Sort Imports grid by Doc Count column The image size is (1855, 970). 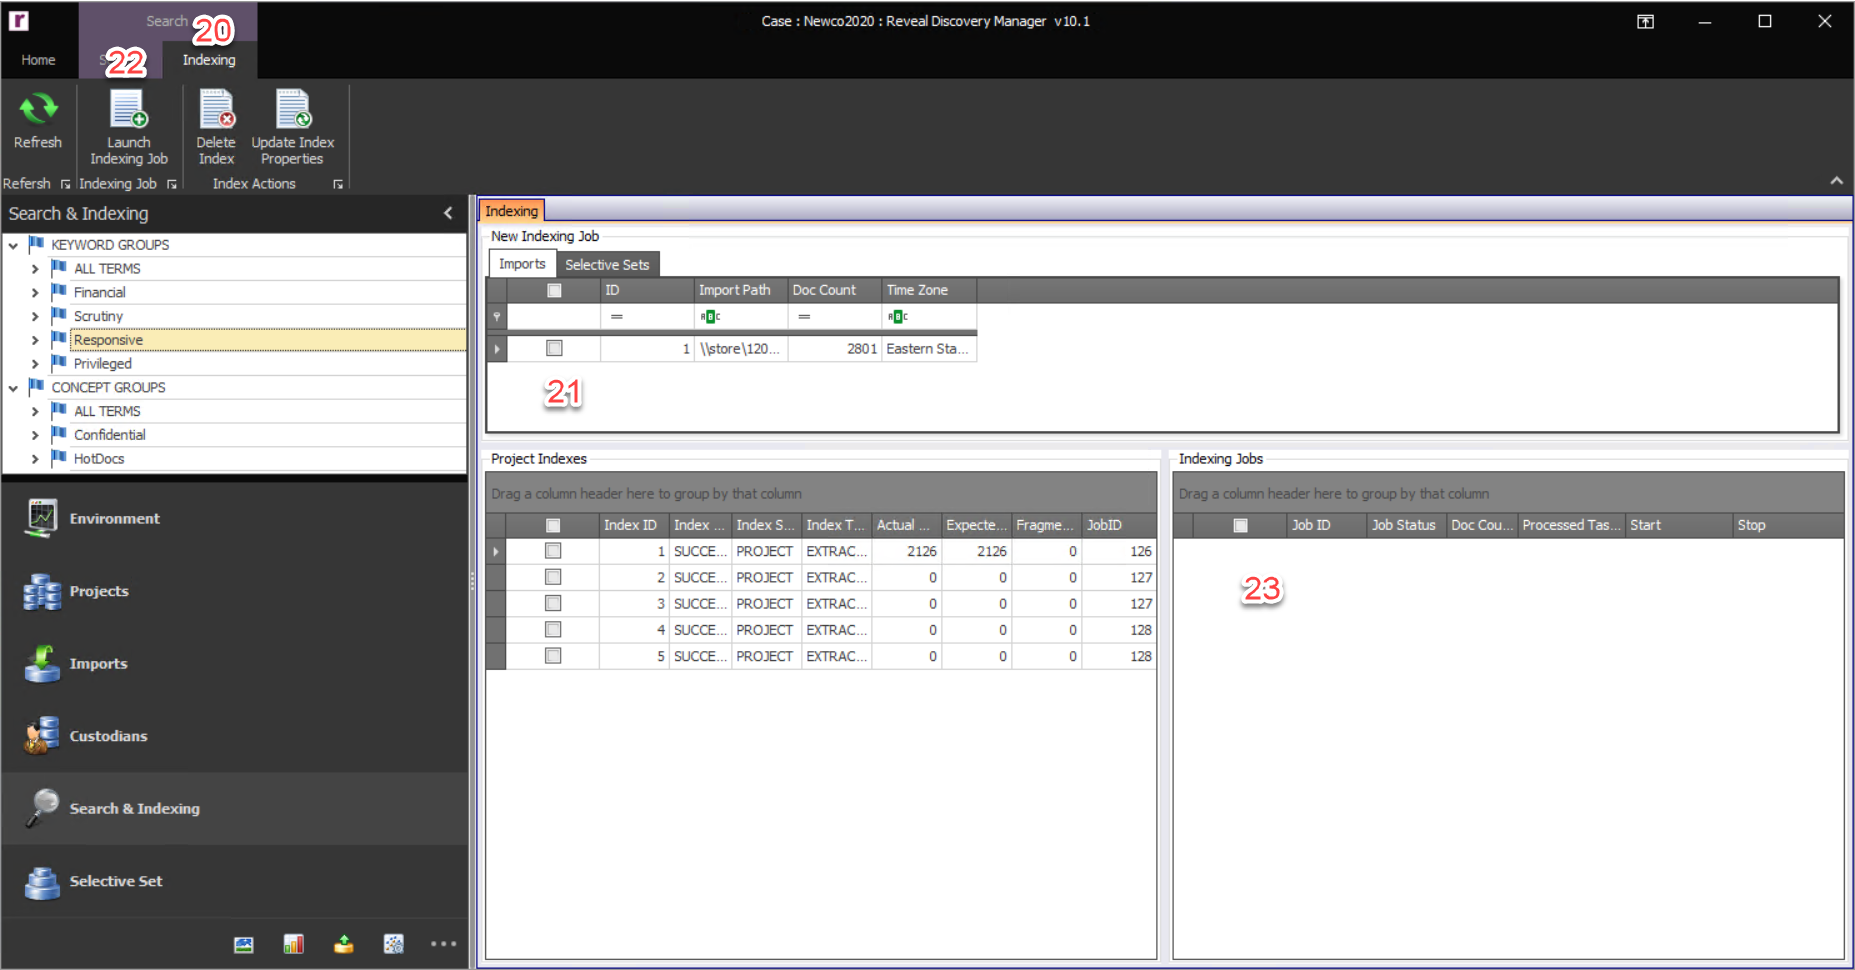pos(834,290)
